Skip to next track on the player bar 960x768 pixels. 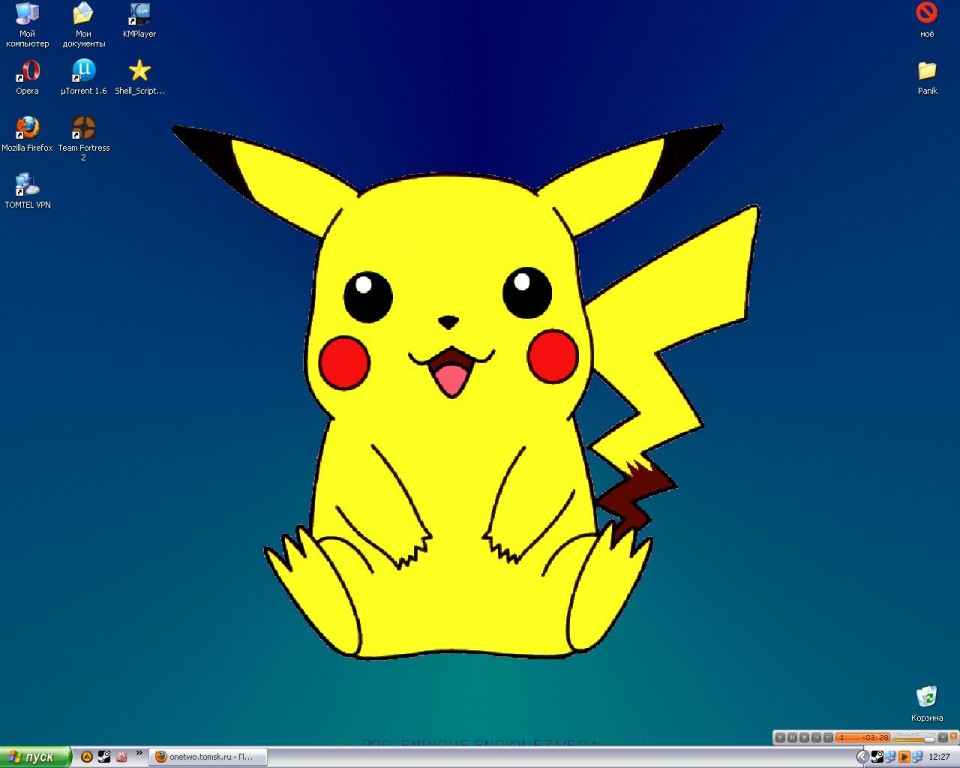pos(828,737)
